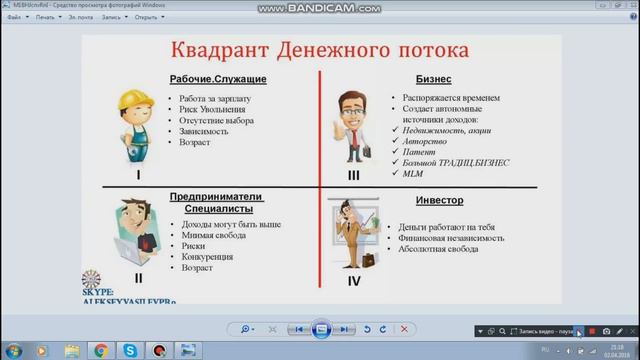The image size is (640, 360).
Task: Click the text Риск Увольнения
Action: (212, 109)
